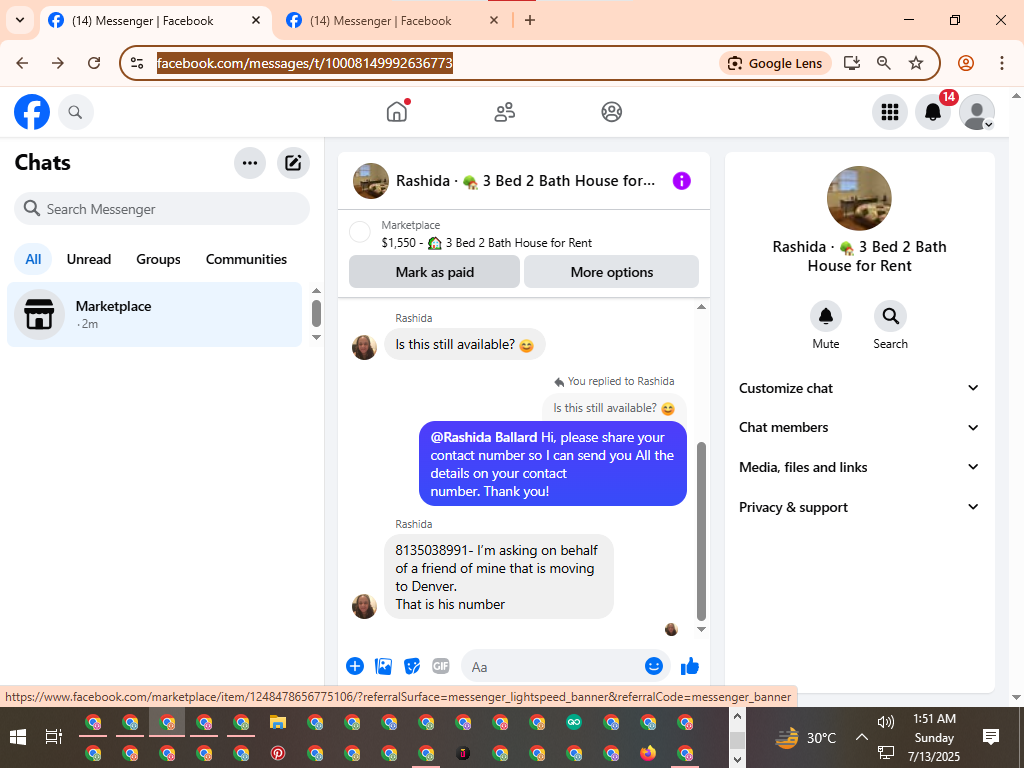Select the All chats filter

tap(33, 259)
